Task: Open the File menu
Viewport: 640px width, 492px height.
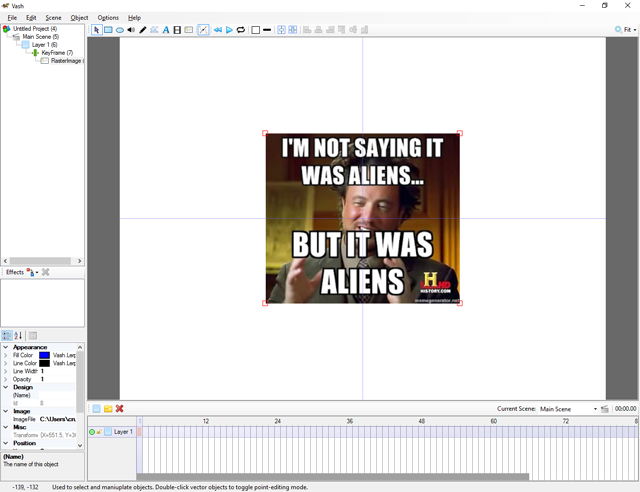Action: tap(12, 18)
